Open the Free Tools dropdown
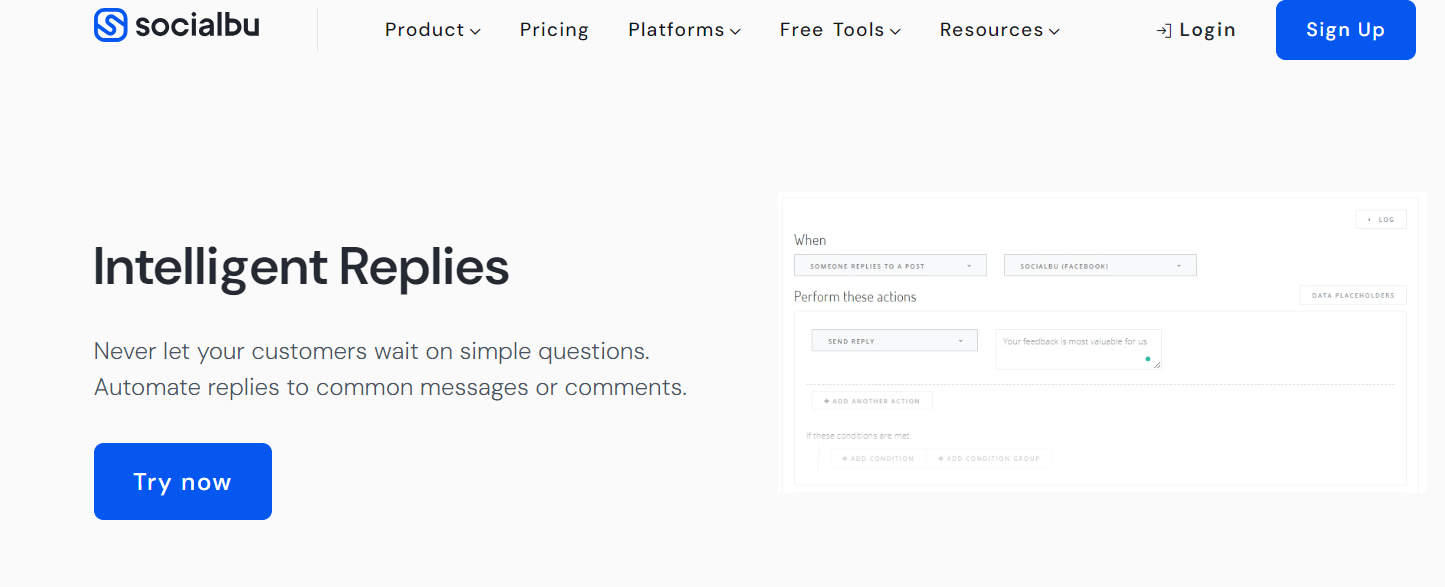 click(x=840, y=30)
